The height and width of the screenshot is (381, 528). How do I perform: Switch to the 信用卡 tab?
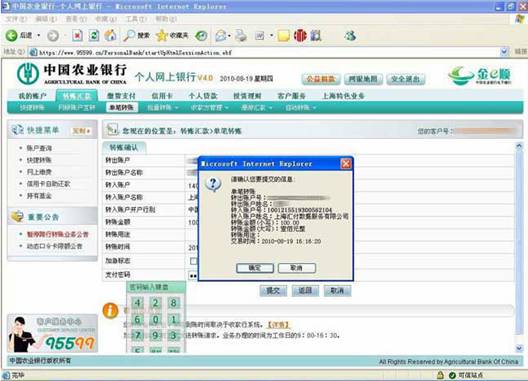pos(162,96)
